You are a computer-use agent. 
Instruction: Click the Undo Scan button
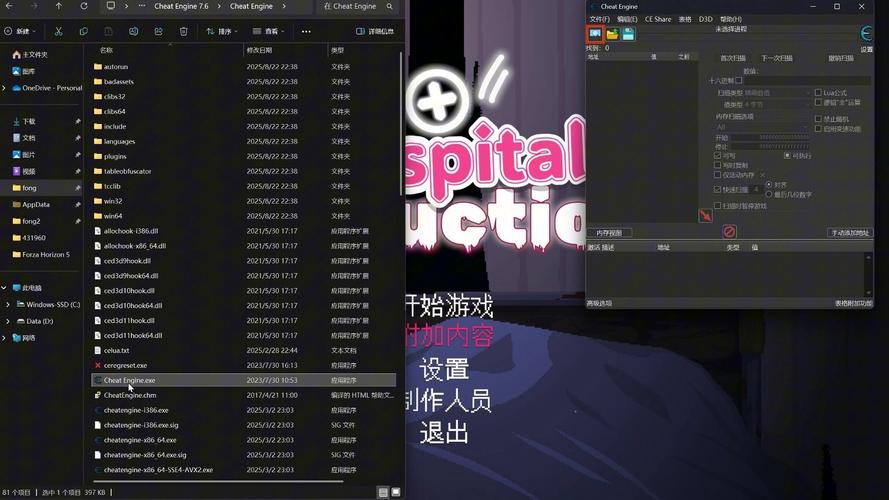pyautogui.click(x=841, y=58)
